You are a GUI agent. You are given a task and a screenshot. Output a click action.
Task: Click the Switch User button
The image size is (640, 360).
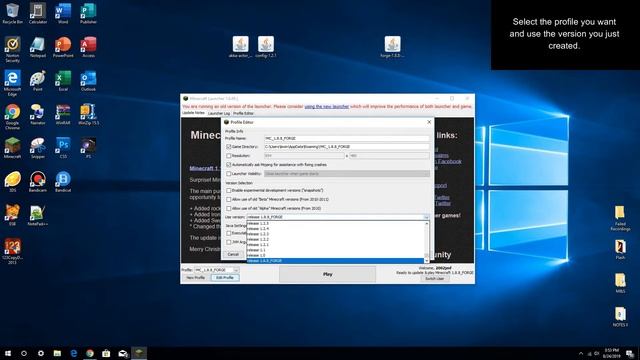(435, 278)
